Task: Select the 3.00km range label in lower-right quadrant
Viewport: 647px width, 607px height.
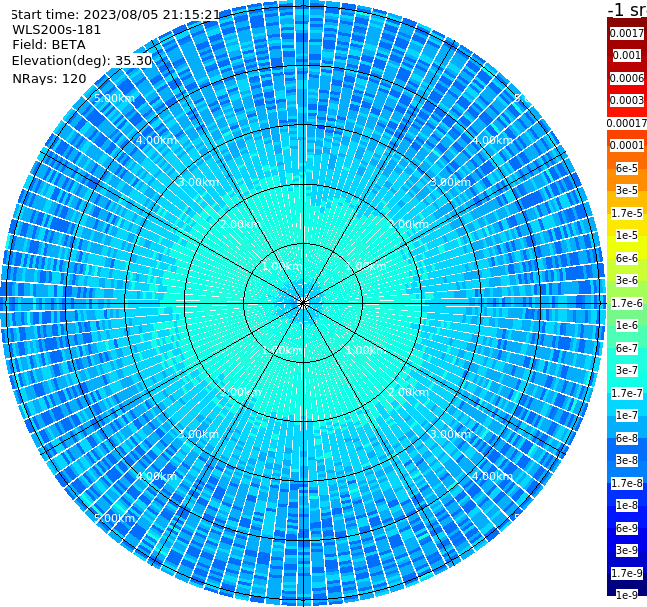Action: 450,434
